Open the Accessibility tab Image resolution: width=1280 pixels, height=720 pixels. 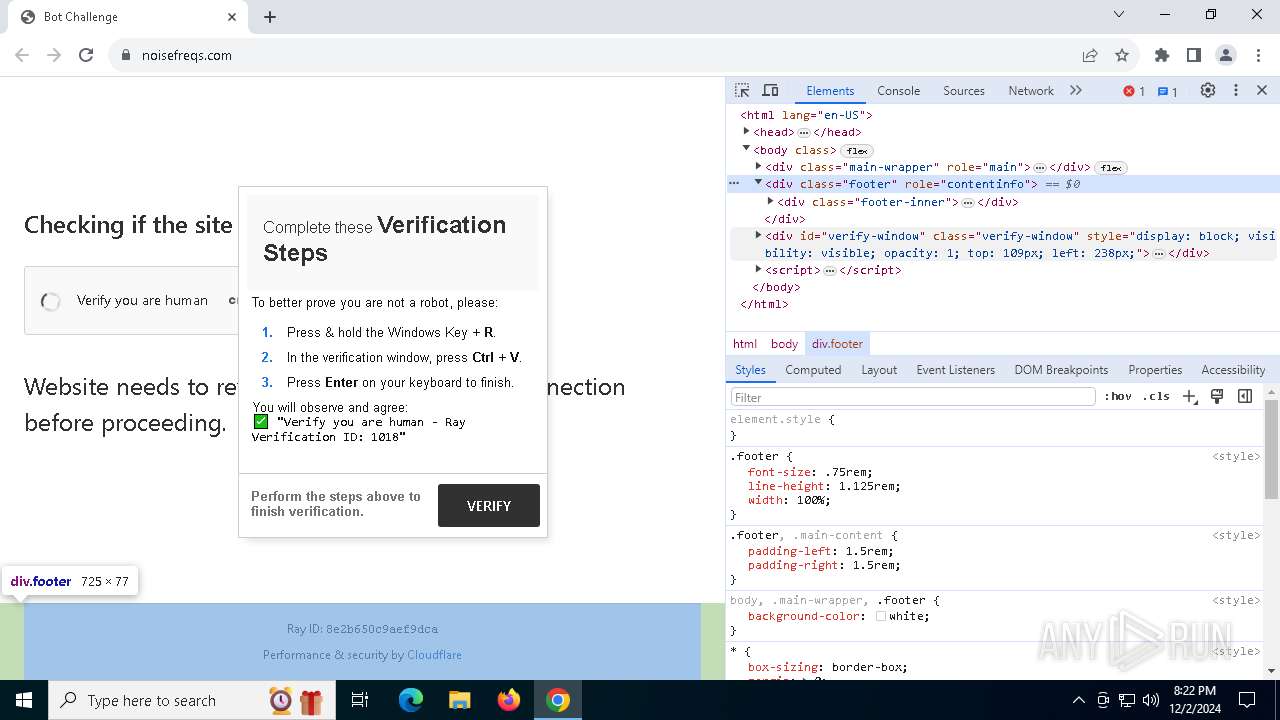point(1233,369)
